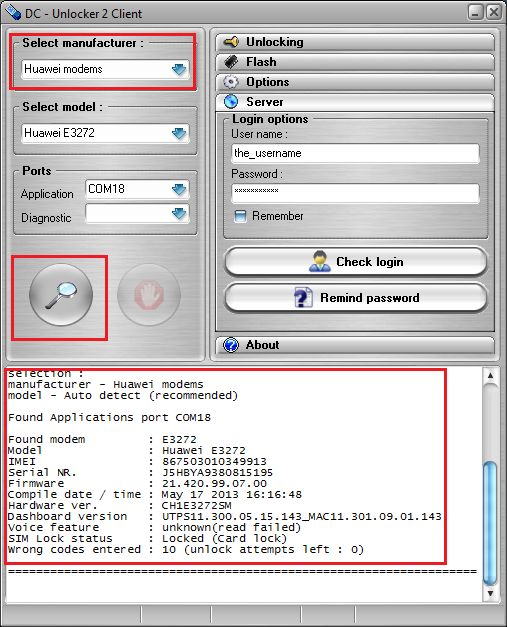Click the globe icon beside Server
The width and height of the screenshot is (507, 627).
231,102
